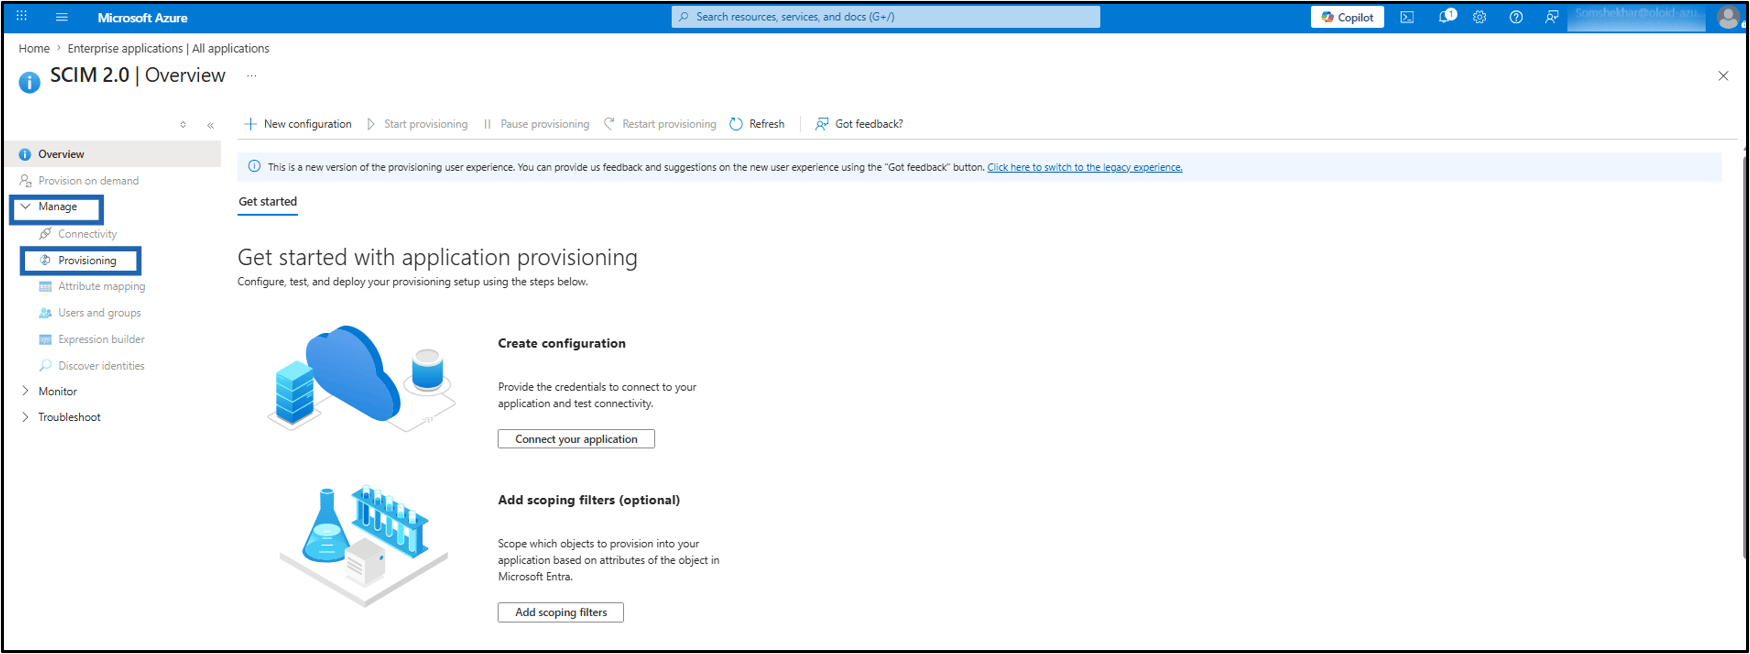Click the sidebar expand/collapse sort arrows
Screen dimensions: 1750x654
183,125
